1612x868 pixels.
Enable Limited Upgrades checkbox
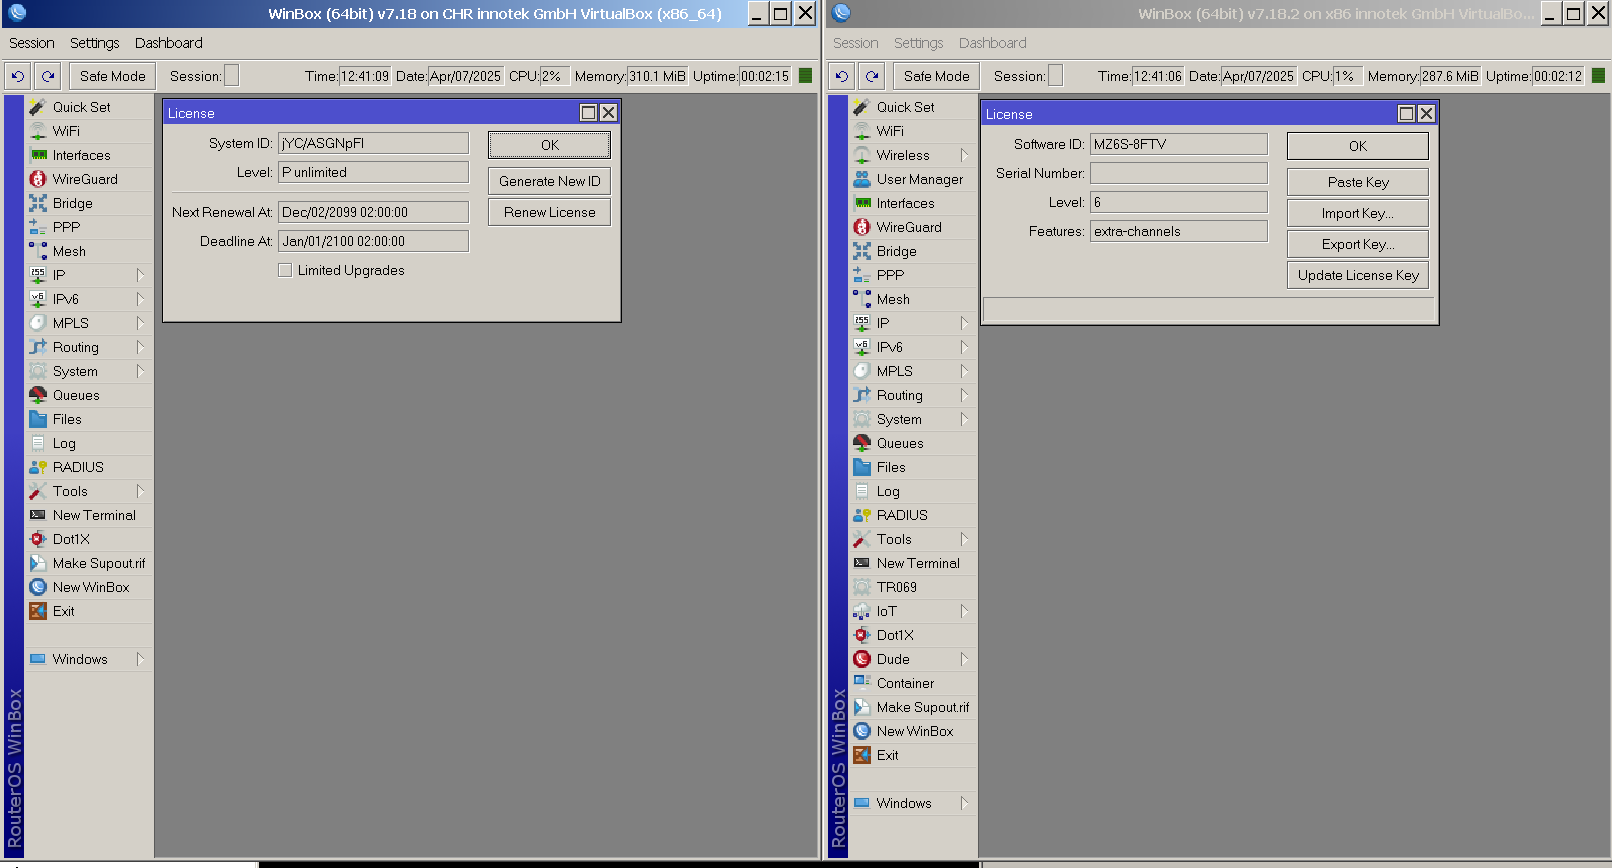pyautogui.click(x=285, y=270)
